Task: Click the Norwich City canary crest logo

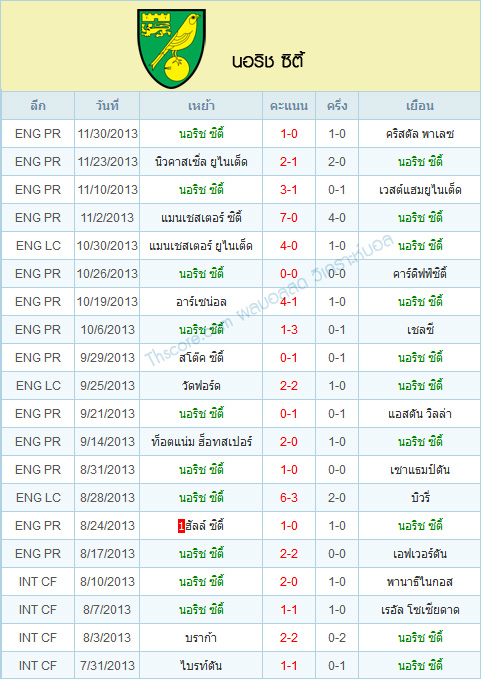Action: click(171, 48)
